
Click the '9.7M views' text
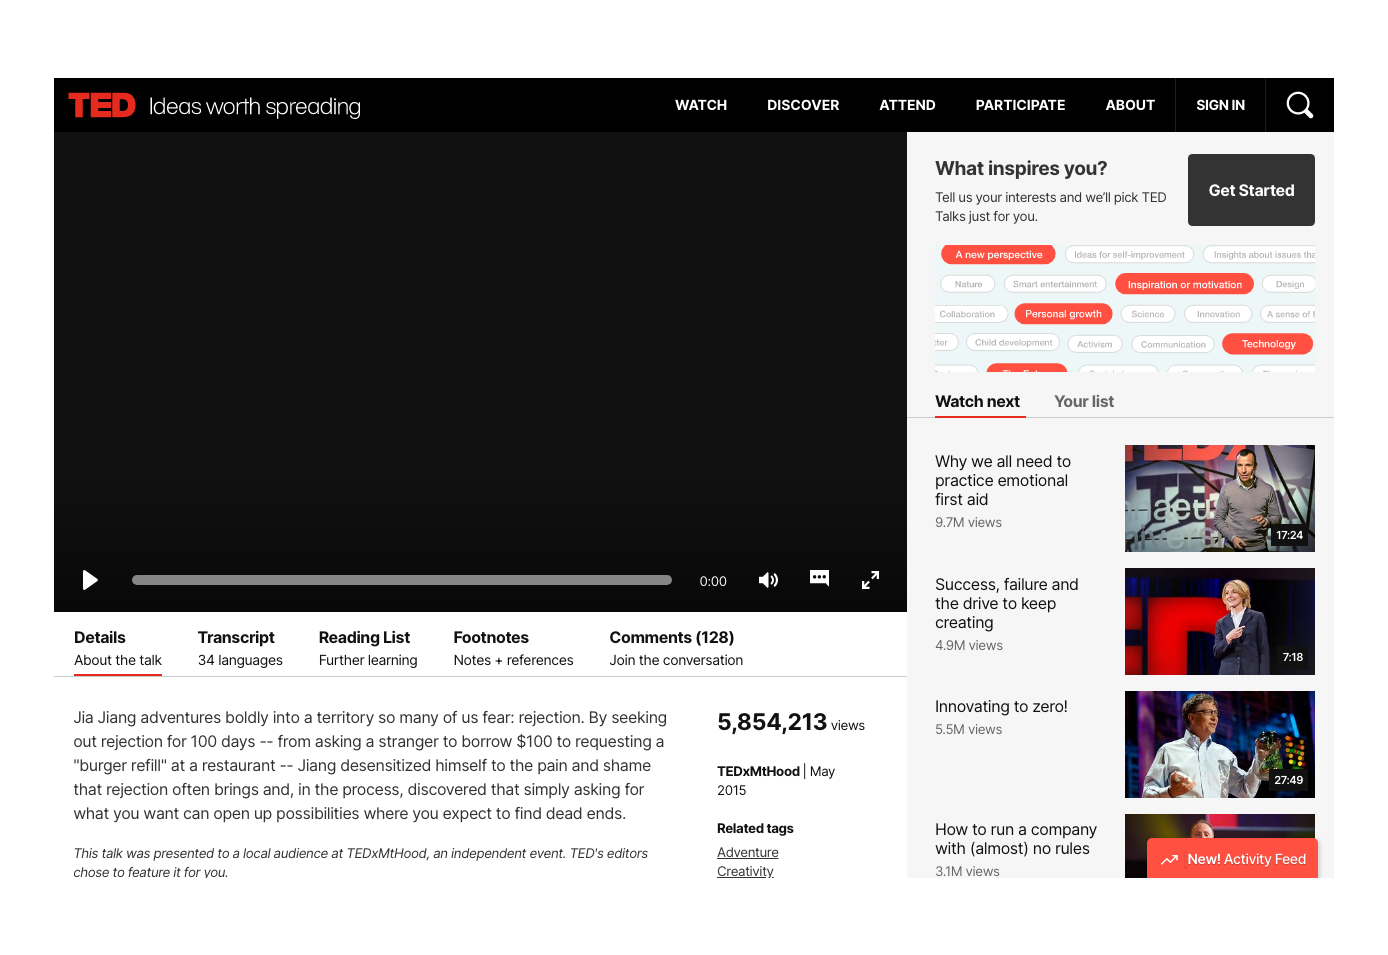pyautogui.click(x=968, y=522)
